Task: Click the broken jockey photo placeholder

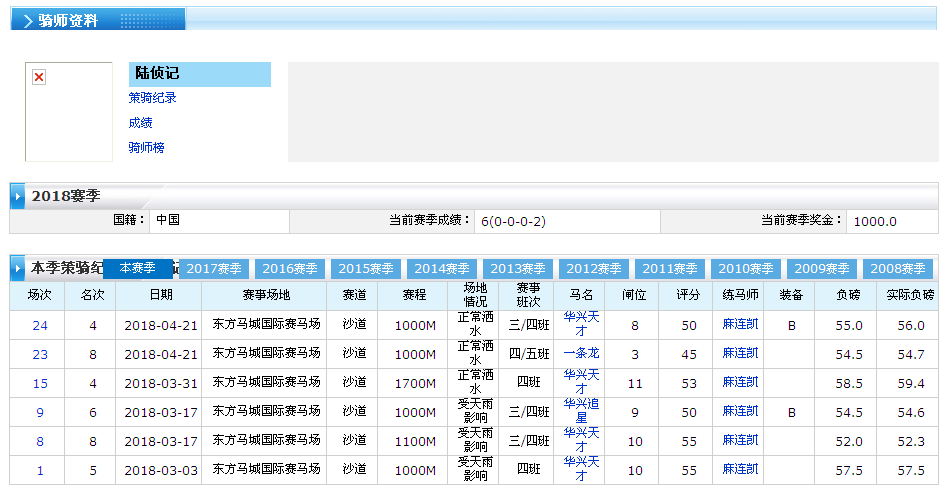Action: (x=39, y=78)
